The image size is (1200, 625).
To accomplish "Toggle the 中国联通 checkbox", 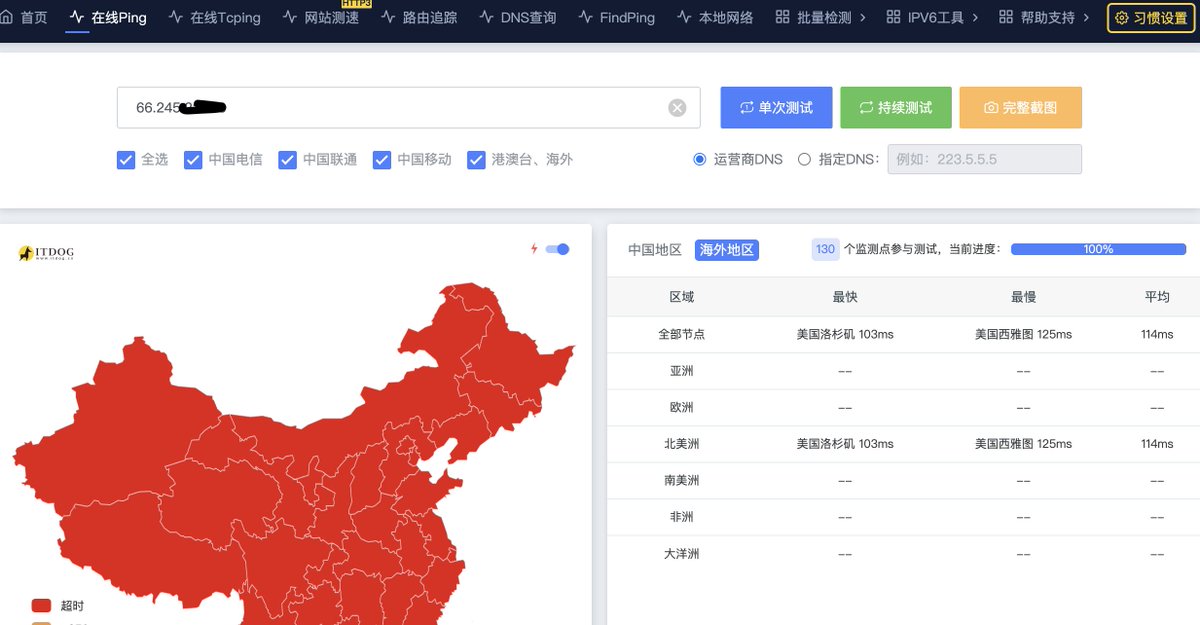I will click(x=287, y=160).
